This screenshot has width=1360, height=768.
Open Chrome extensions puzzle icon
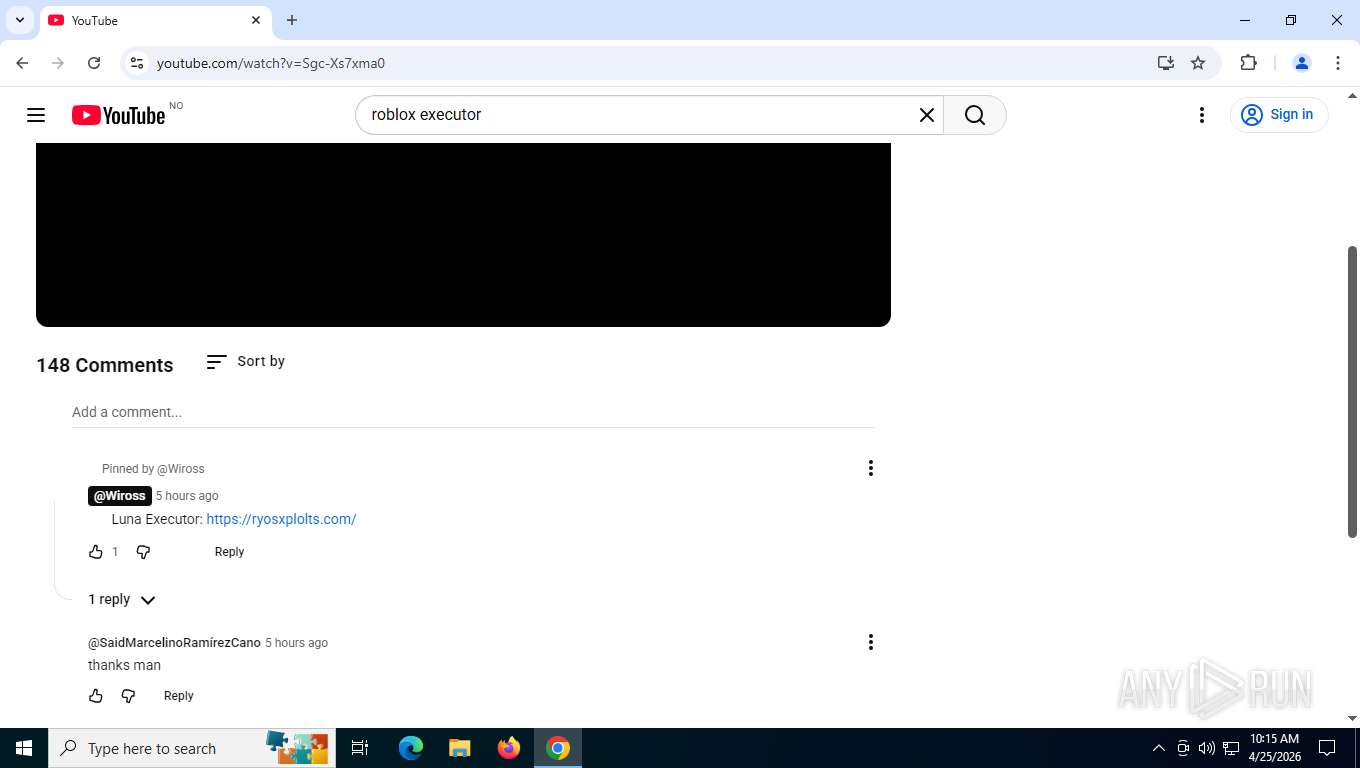[1248, 63]
